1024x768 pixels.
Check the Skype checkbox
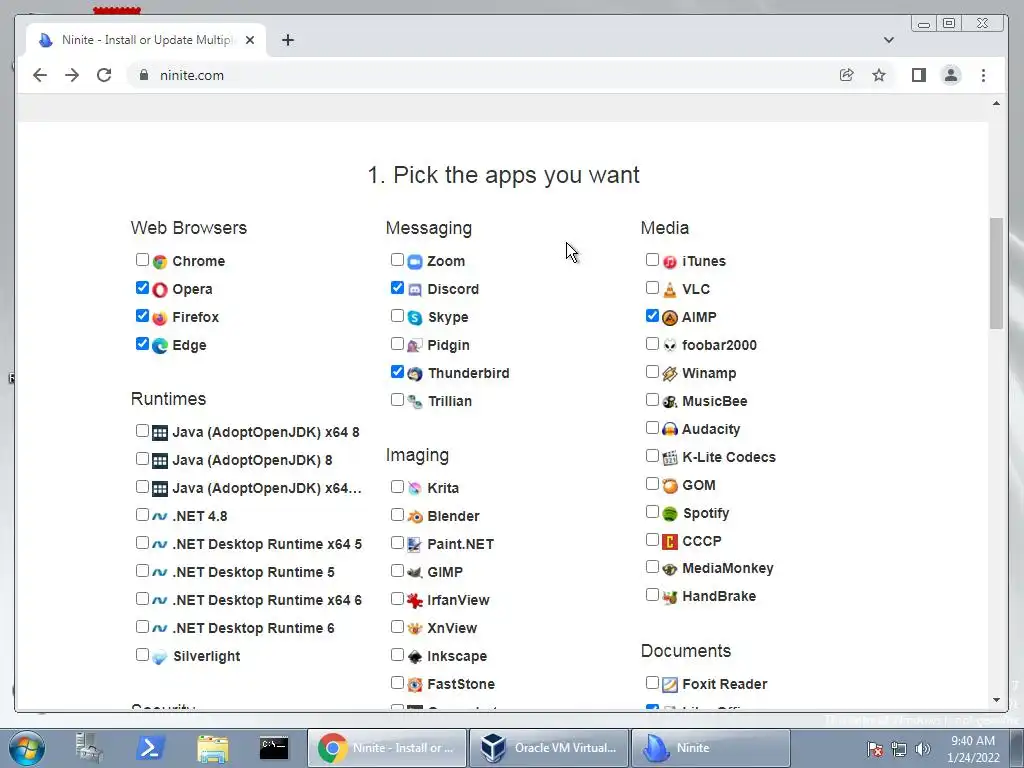397,316
